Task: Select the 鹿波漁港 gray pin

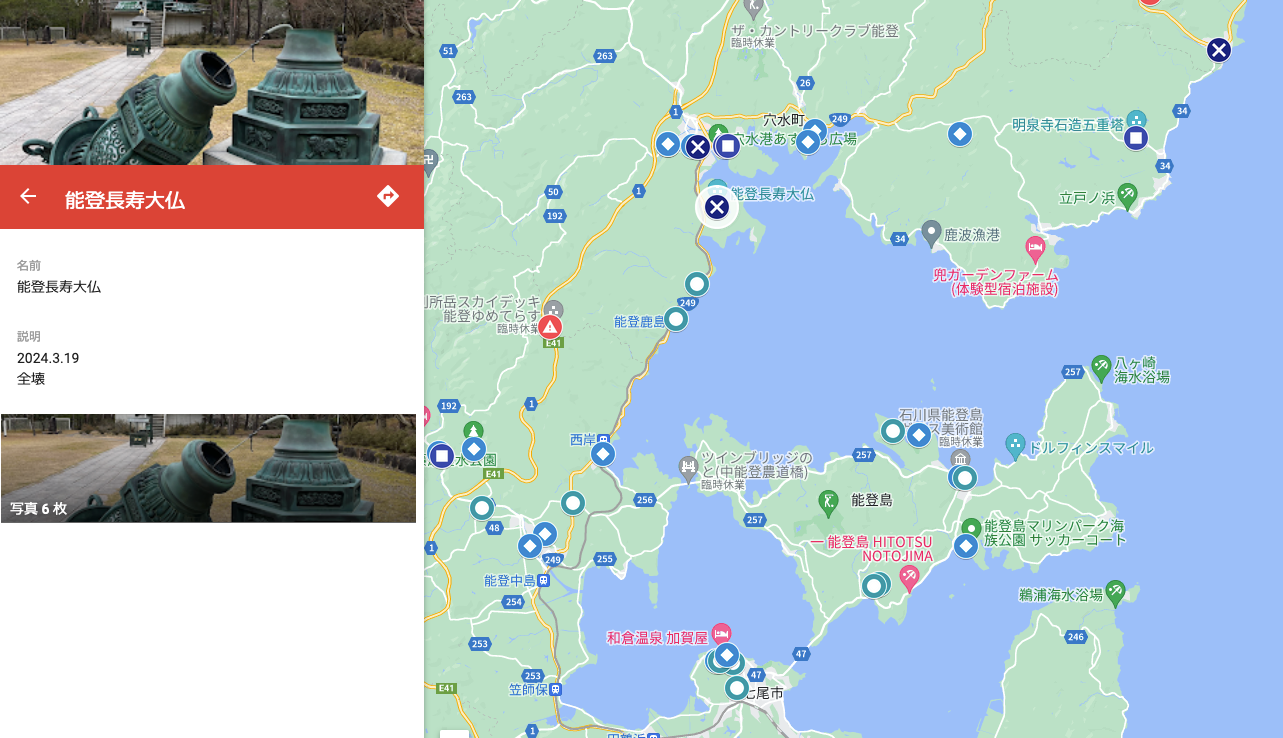Action: pos(931,233)
